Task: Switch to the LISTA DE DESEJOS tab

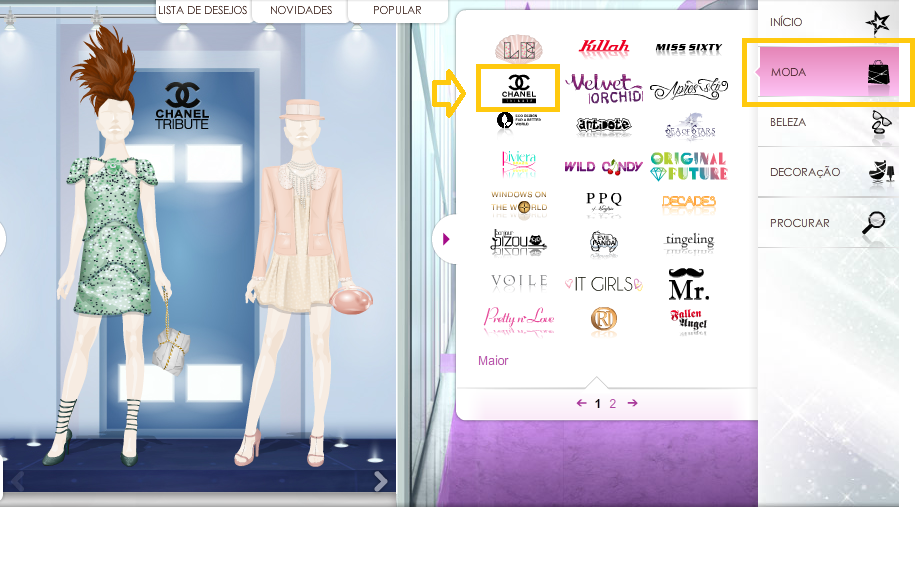Action: (x=203, y=10)
